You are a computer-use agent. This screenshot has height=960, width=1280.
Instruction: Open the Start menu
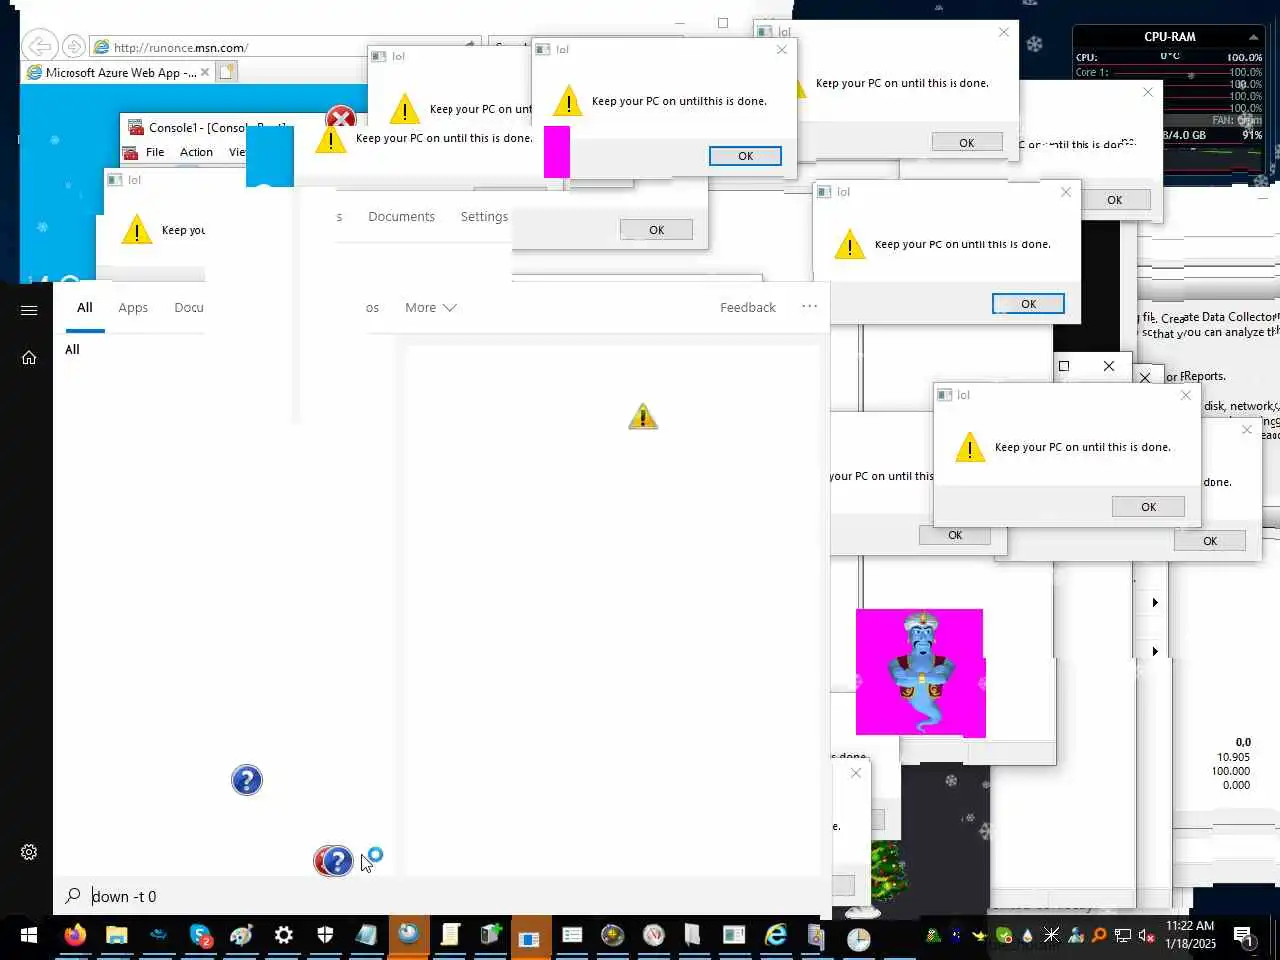28,936
